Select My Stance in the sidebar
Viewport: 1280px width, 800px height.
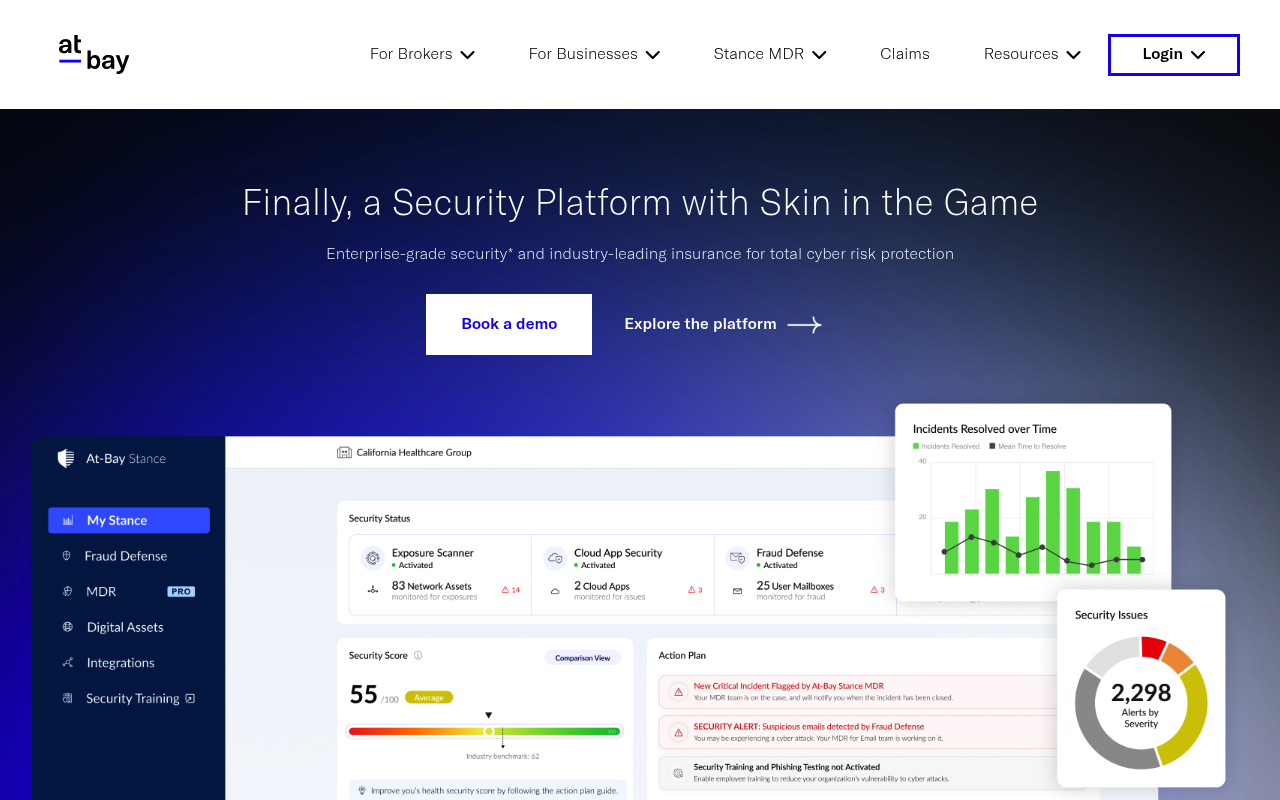[x=129, y=520]
